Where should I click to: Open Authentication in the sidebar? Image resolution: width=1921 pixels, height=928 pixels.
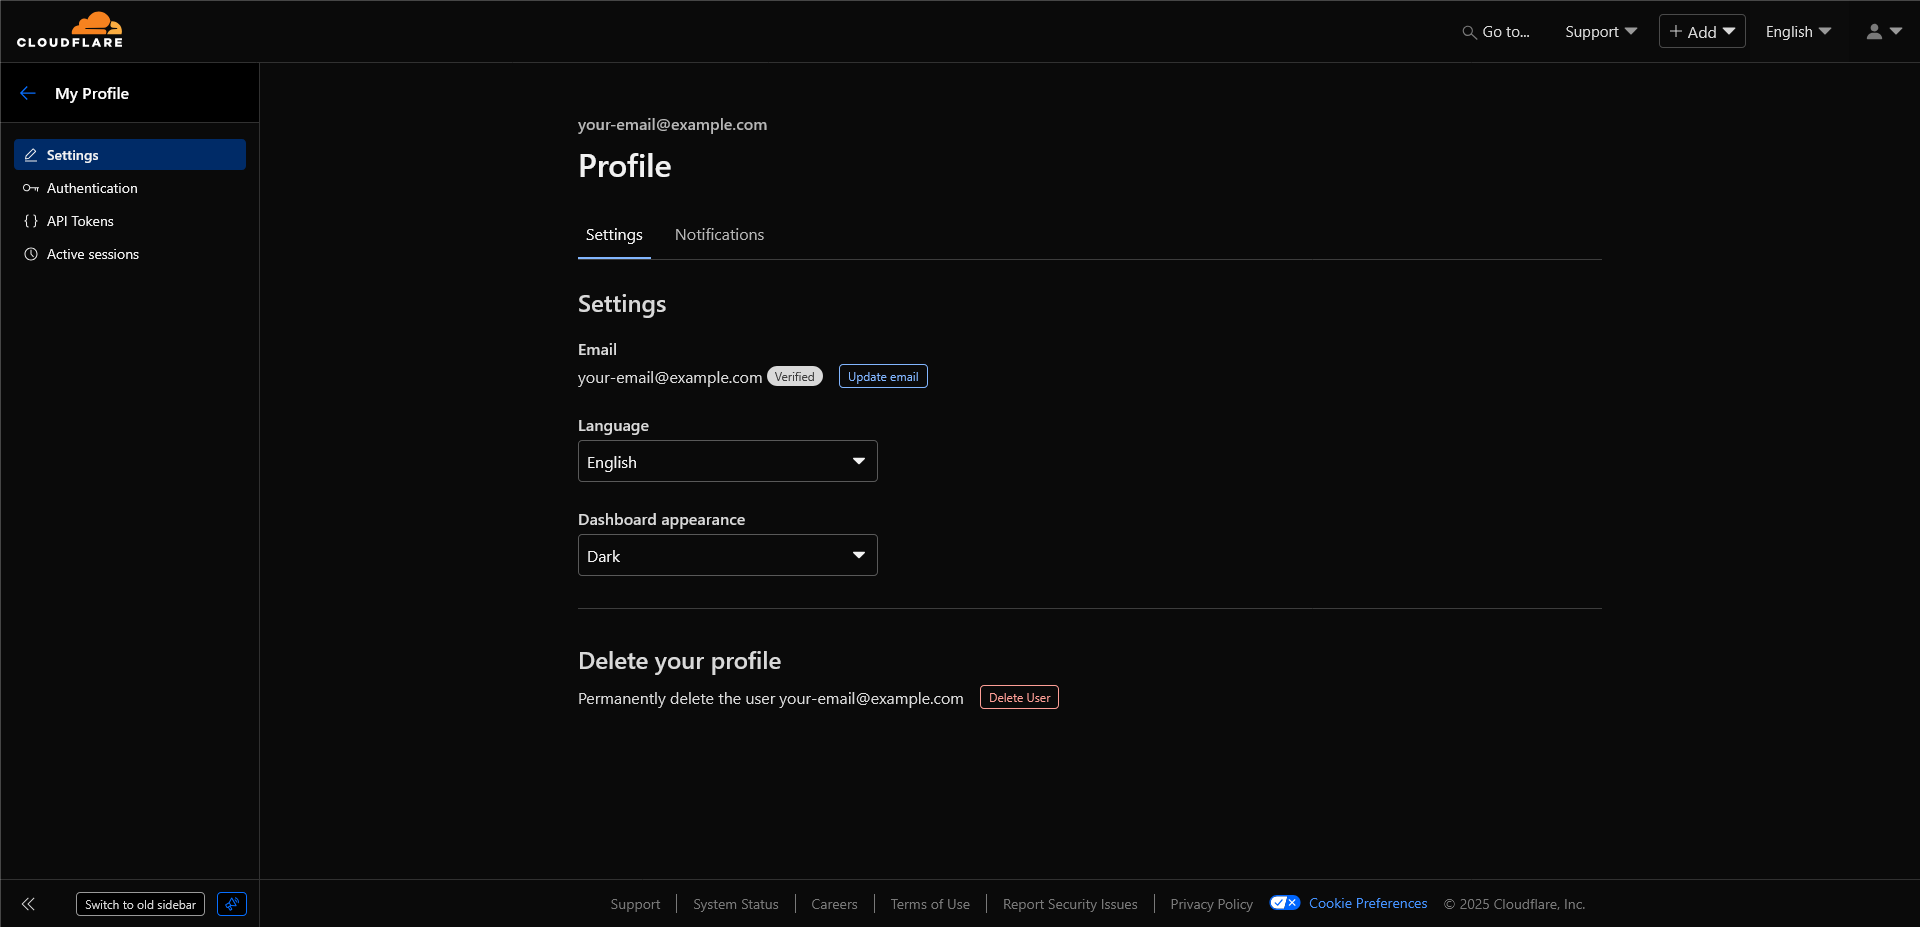pos(130,188)
